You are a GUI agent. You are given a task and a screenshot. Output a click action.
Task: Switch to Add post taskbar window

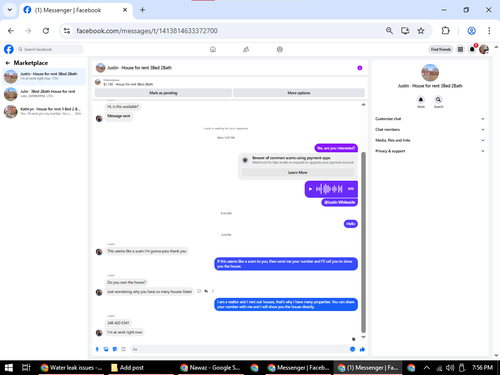tap(141, 368)
